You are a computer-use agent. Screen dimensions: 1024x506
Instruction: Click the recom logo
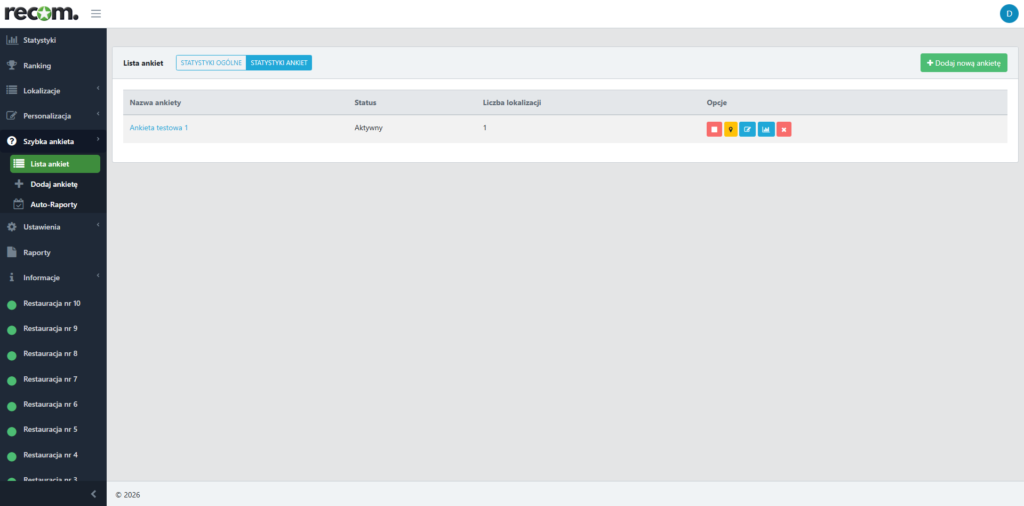pos(41,13)
